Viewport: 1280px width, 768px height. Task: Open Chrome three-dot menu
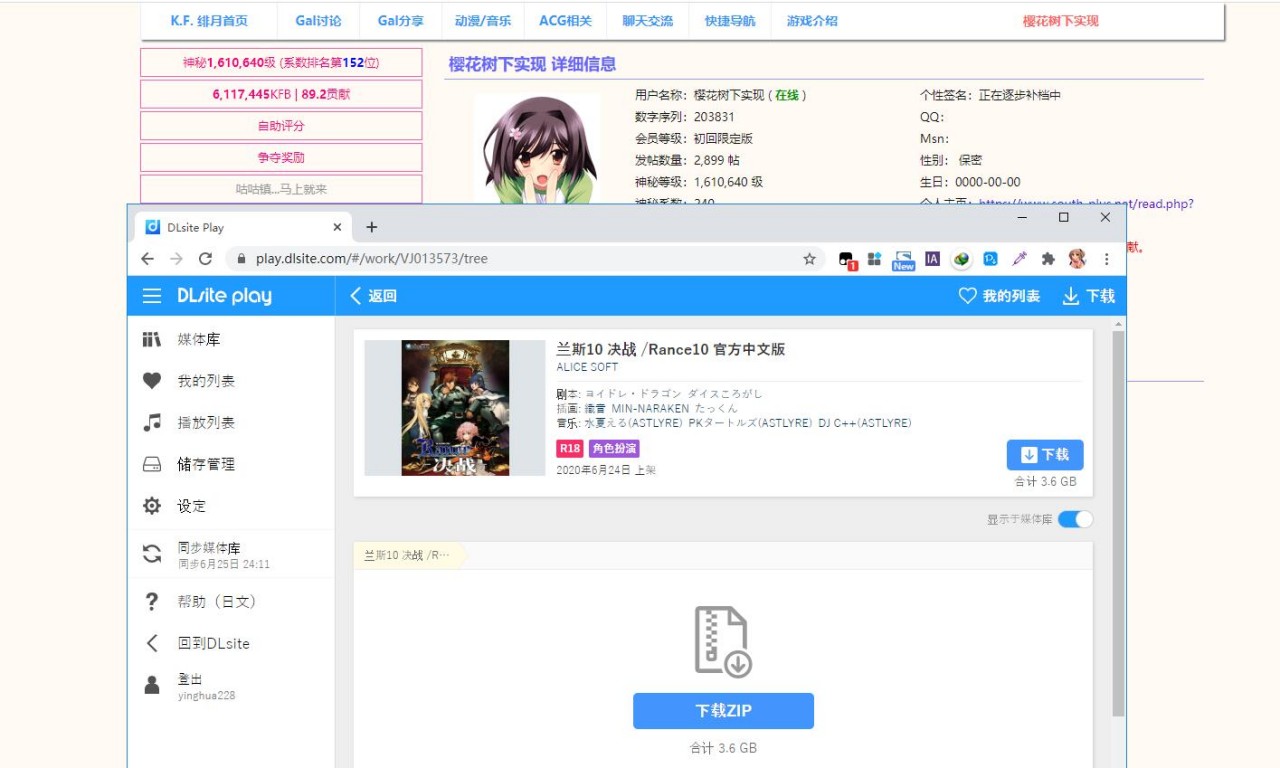click(1106, 259)
